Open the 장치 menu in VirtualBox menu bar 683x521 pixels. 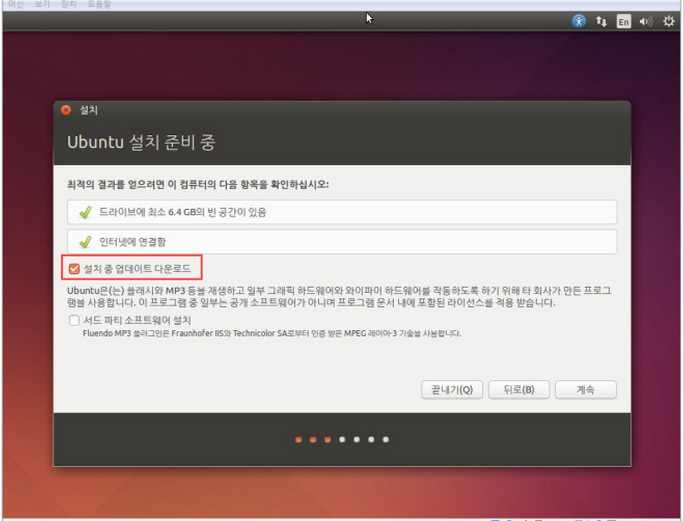[68, 4]
